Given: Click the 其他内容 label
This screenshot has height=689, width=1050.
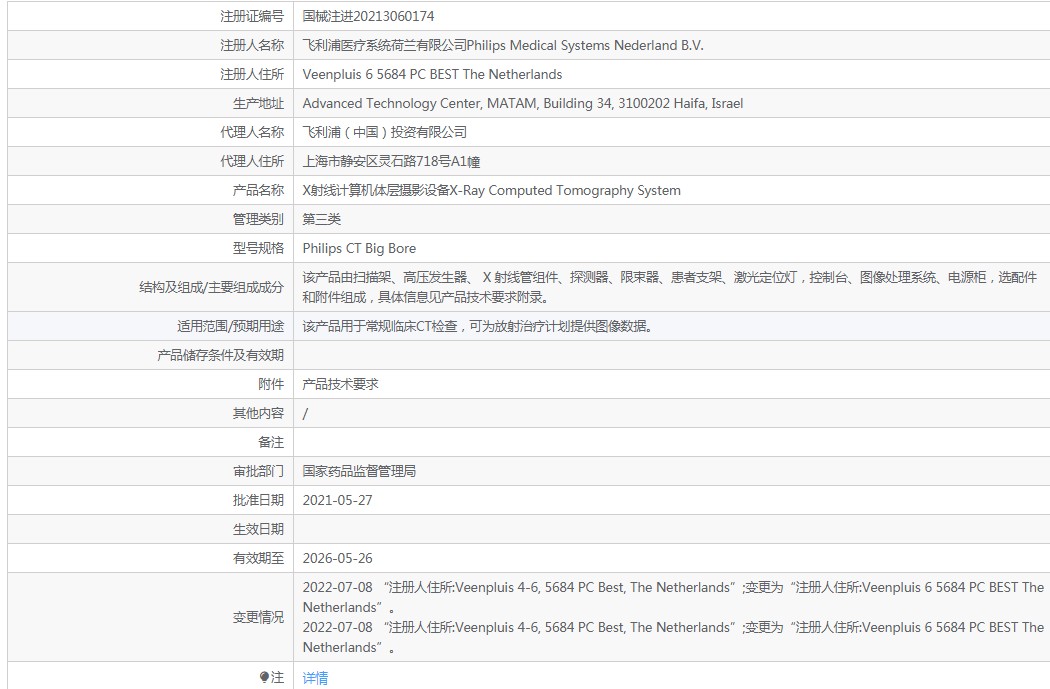Looking at the screenshot, I should click(258, 413).
